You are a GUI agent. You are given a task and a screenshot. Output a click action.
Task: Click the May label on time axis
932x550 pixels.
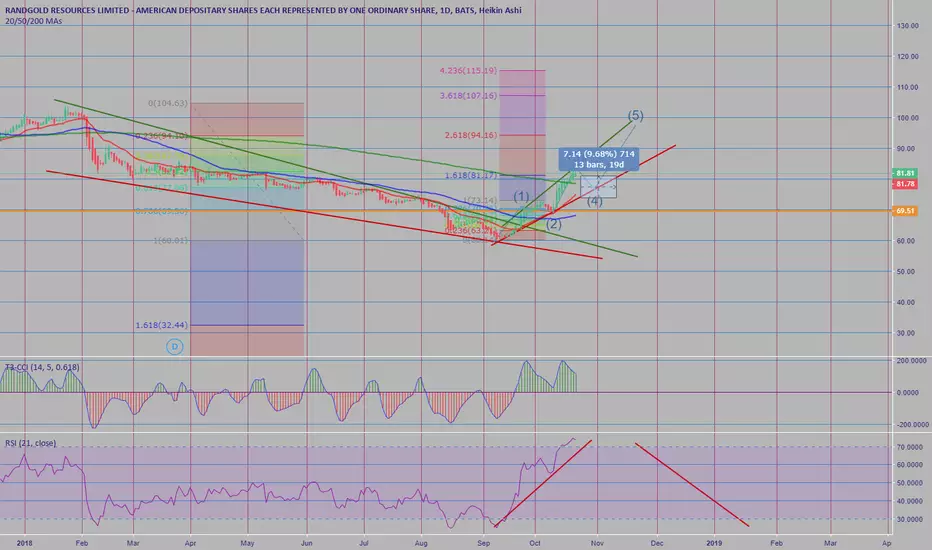pyautogui.click(x=247, y=543)
